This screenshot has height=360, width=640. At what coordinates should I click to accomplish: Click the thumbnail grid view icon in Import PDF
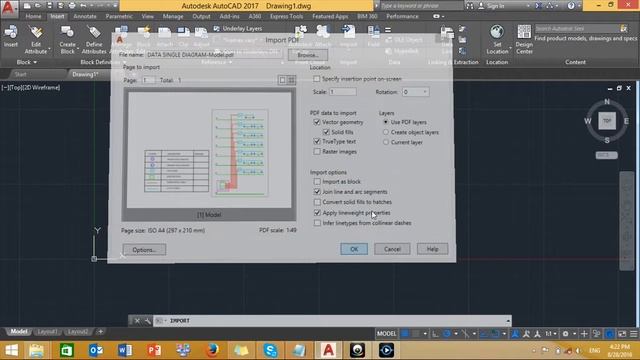point(291,80)
